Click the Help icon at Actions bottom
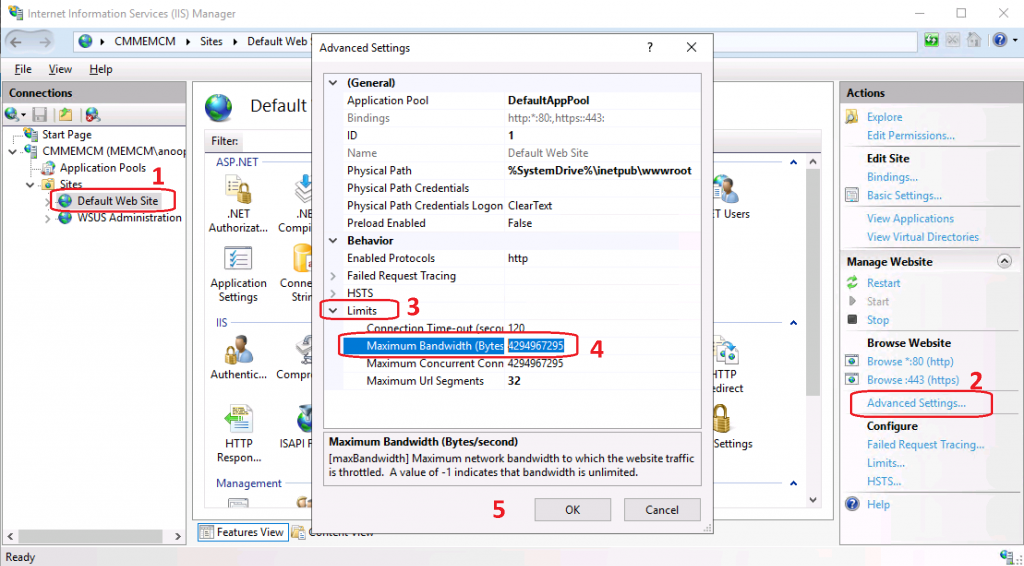Viewport: 1024px width, 566px height. pos(852,504)
